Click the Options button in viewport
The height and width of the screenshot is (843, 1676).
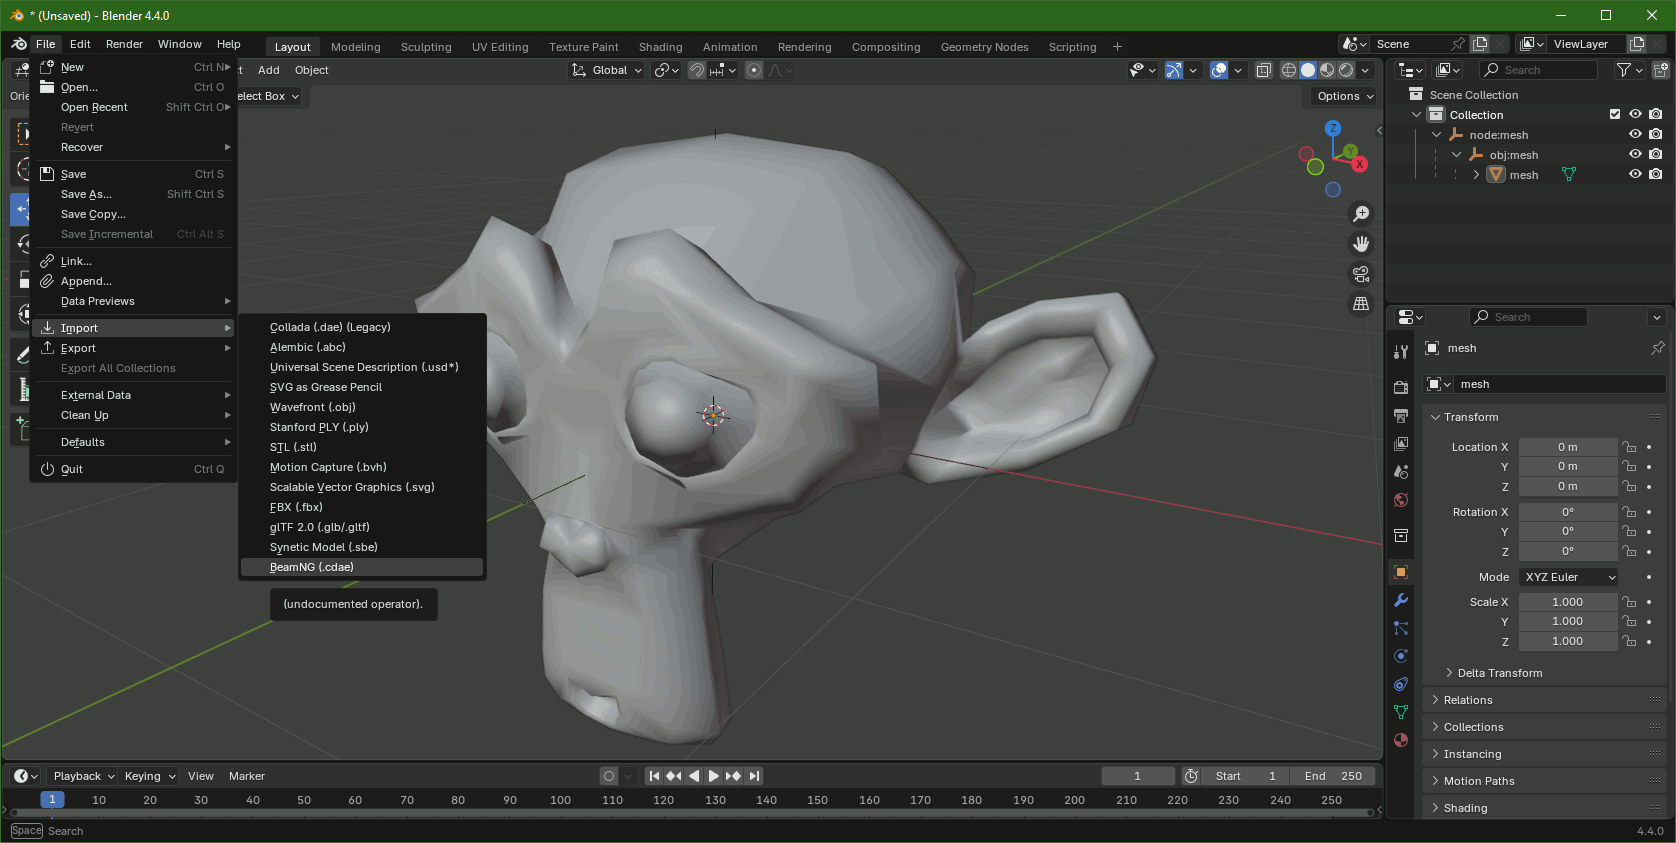[1345, 96]
